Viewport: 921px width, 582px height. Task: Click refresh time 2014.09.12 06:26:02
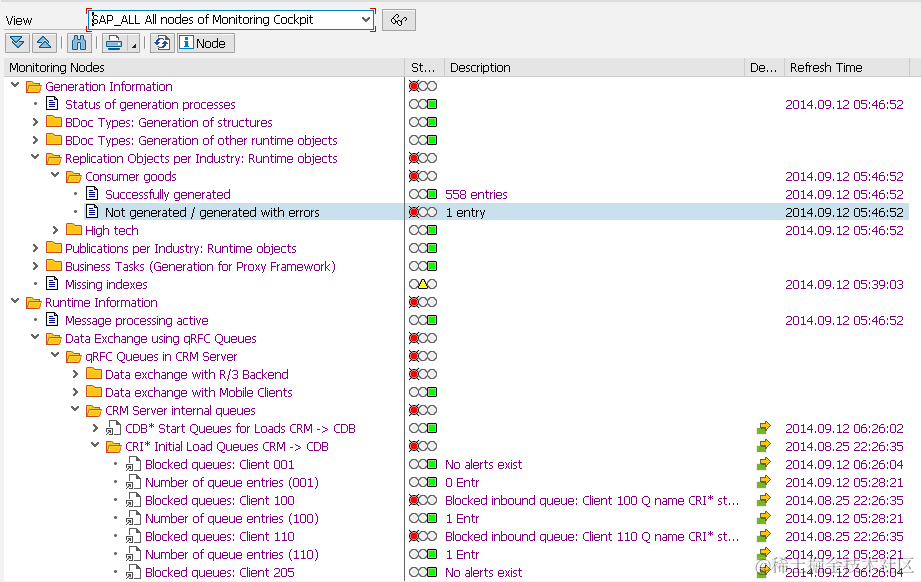pos(844,428)
